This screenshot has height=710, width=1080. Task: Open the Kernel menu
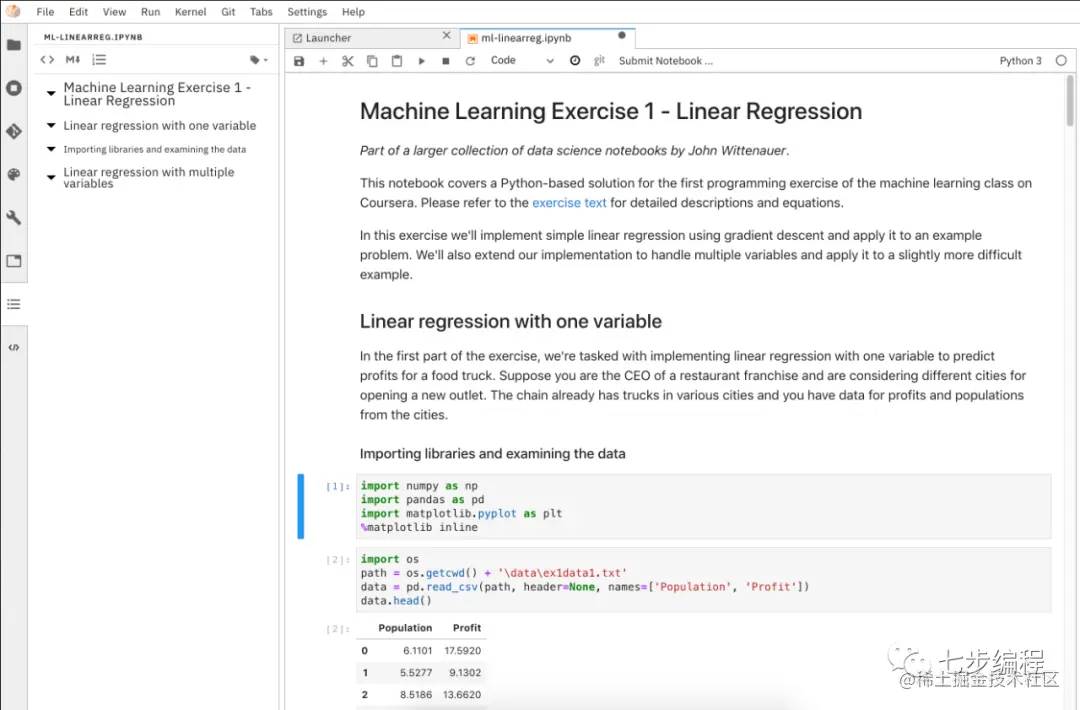pyautogui.click(x=191, y=12)
